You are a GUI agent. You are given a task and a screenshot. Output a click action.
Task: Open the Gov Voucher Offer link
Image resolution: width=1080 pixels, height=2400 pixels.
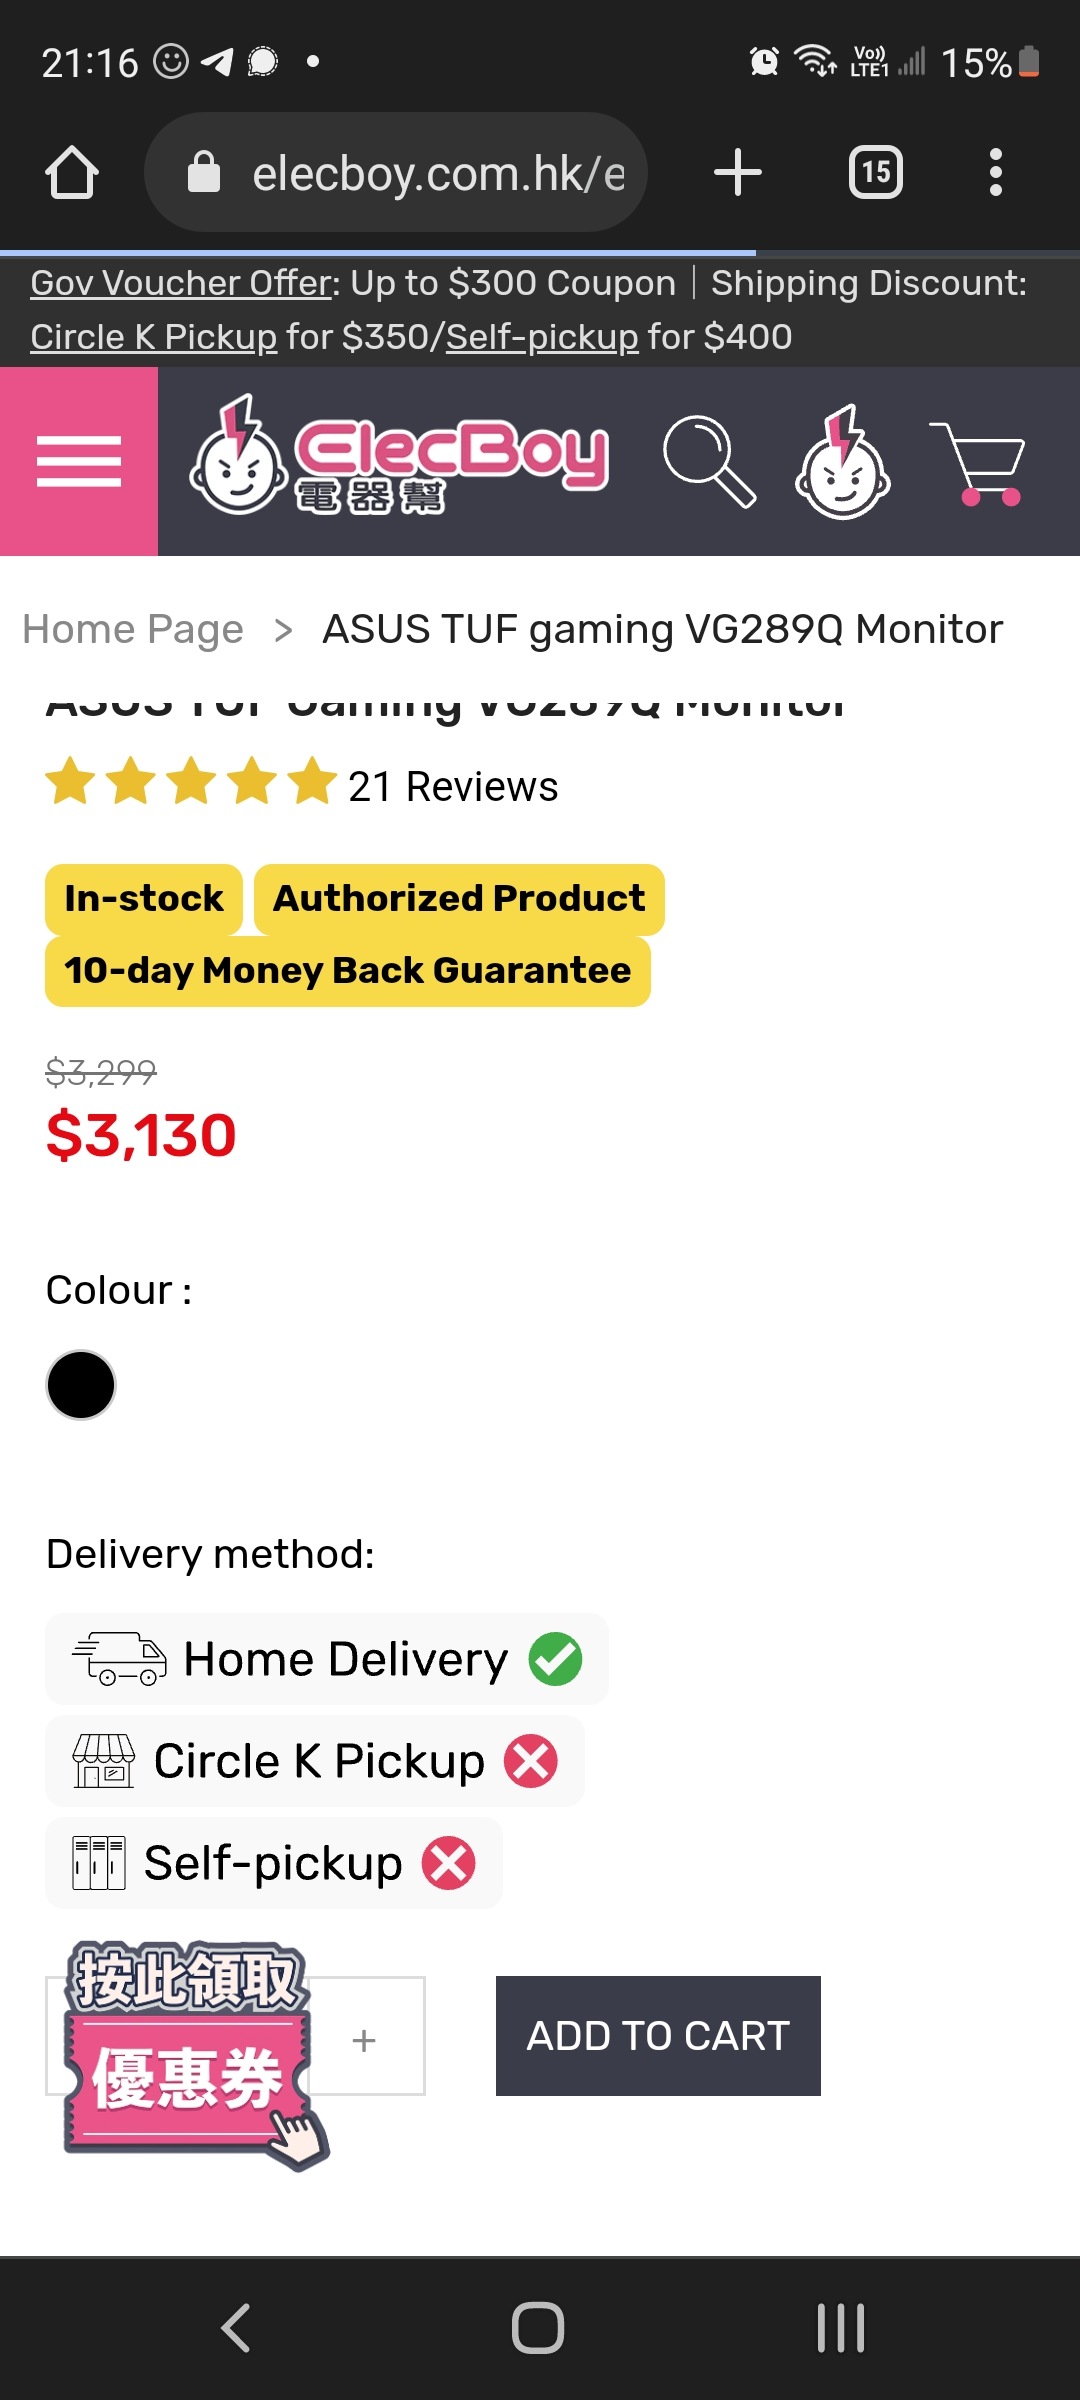181,283
